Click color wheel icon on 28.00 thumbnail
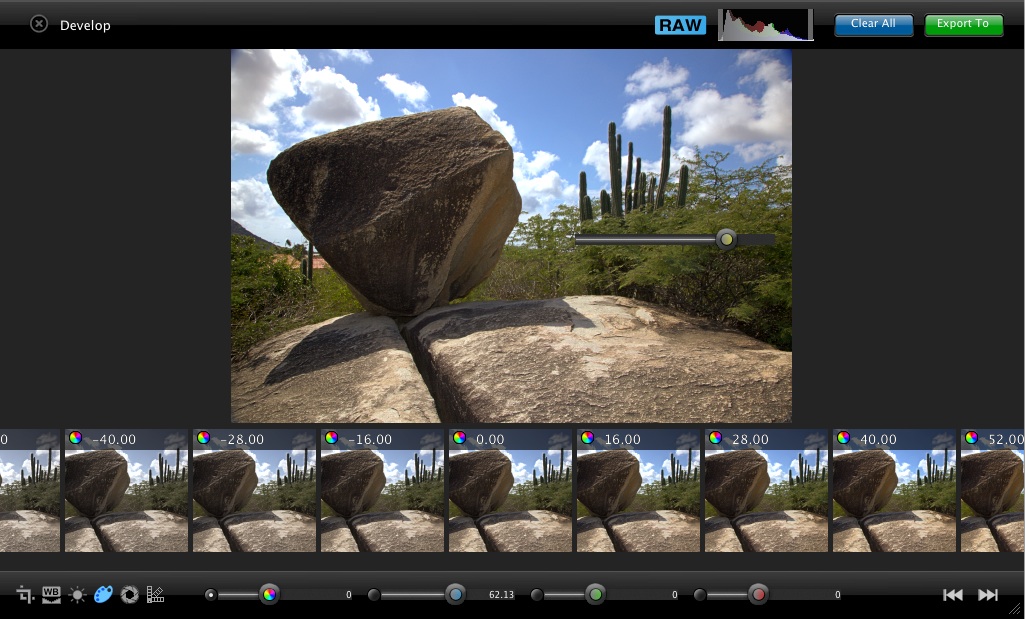 [716, 438]
